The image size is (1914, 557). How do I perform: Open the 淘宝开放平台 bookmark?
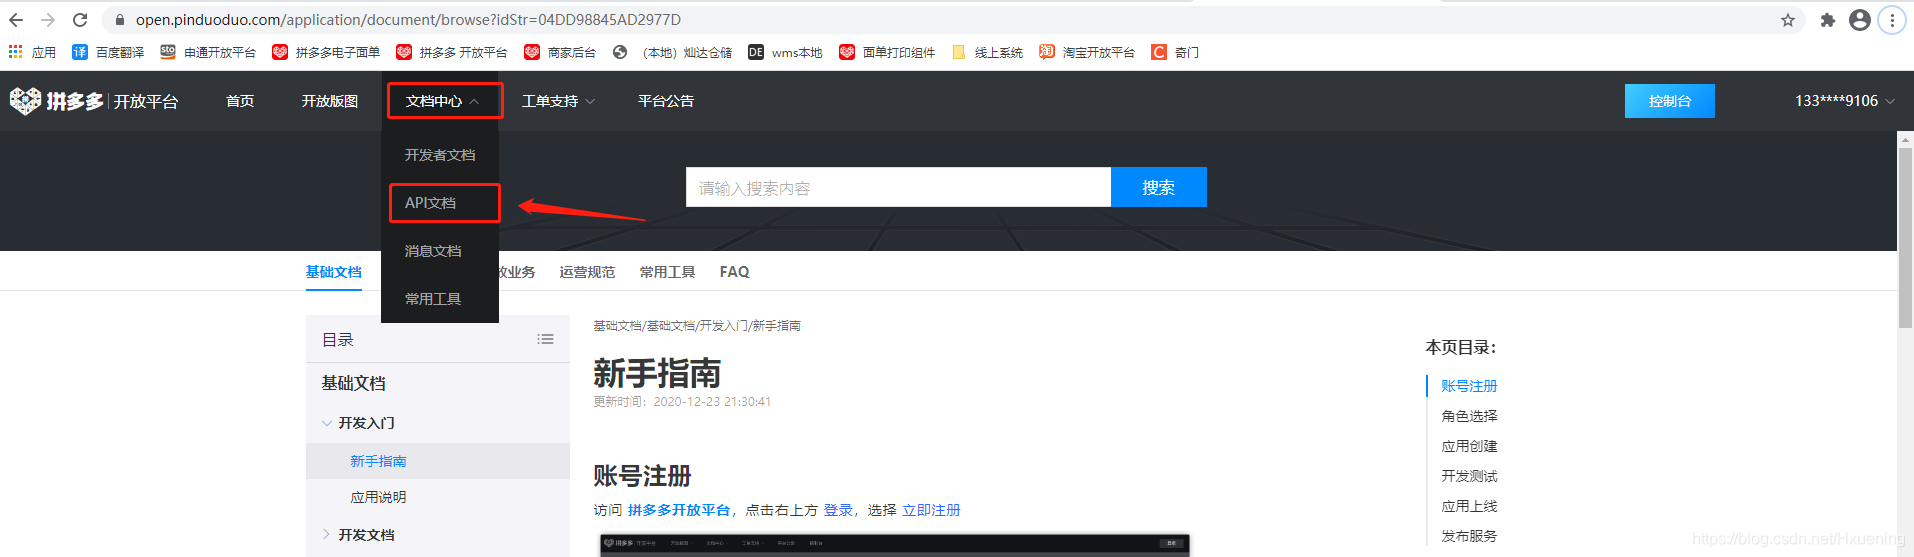tap(1087, 52)
